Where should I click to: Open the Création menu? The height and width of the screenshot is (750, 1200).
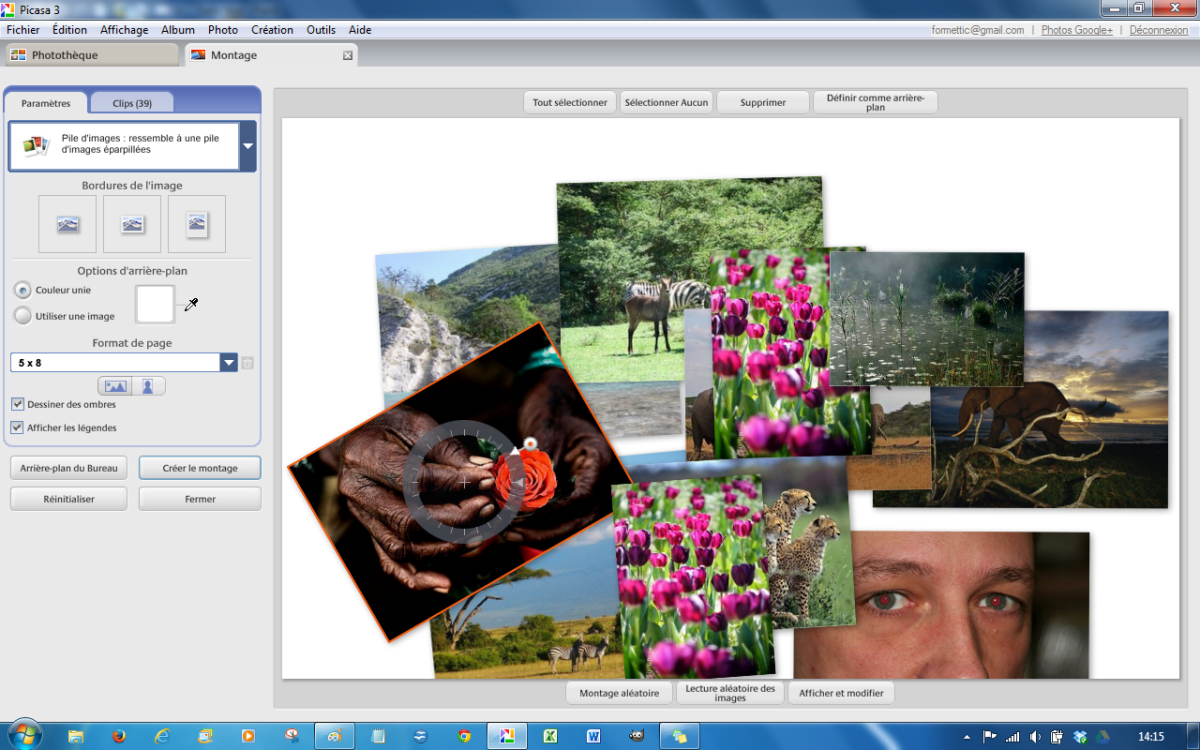tap(272, 30)
